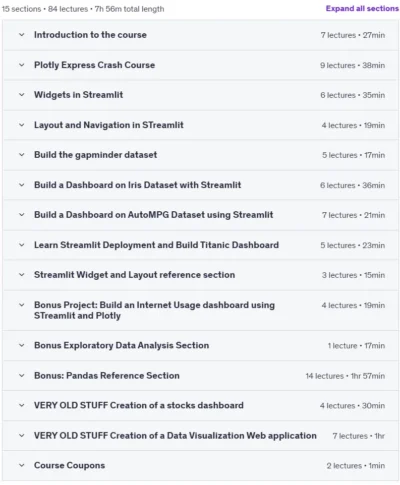
Task: Click the Widgets in Streamlit section title
Action: [x=78, y=95]
